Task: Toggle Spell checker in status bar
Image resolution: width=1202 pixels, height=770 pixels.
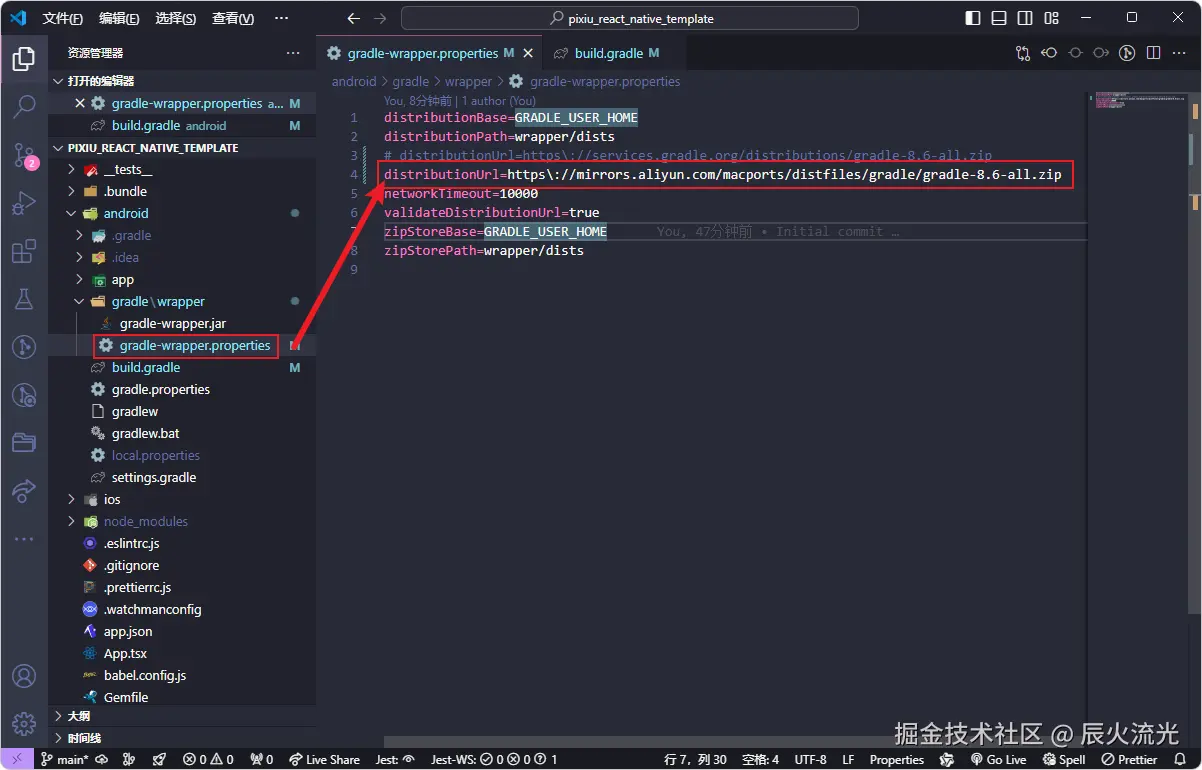Action: 1062,760
